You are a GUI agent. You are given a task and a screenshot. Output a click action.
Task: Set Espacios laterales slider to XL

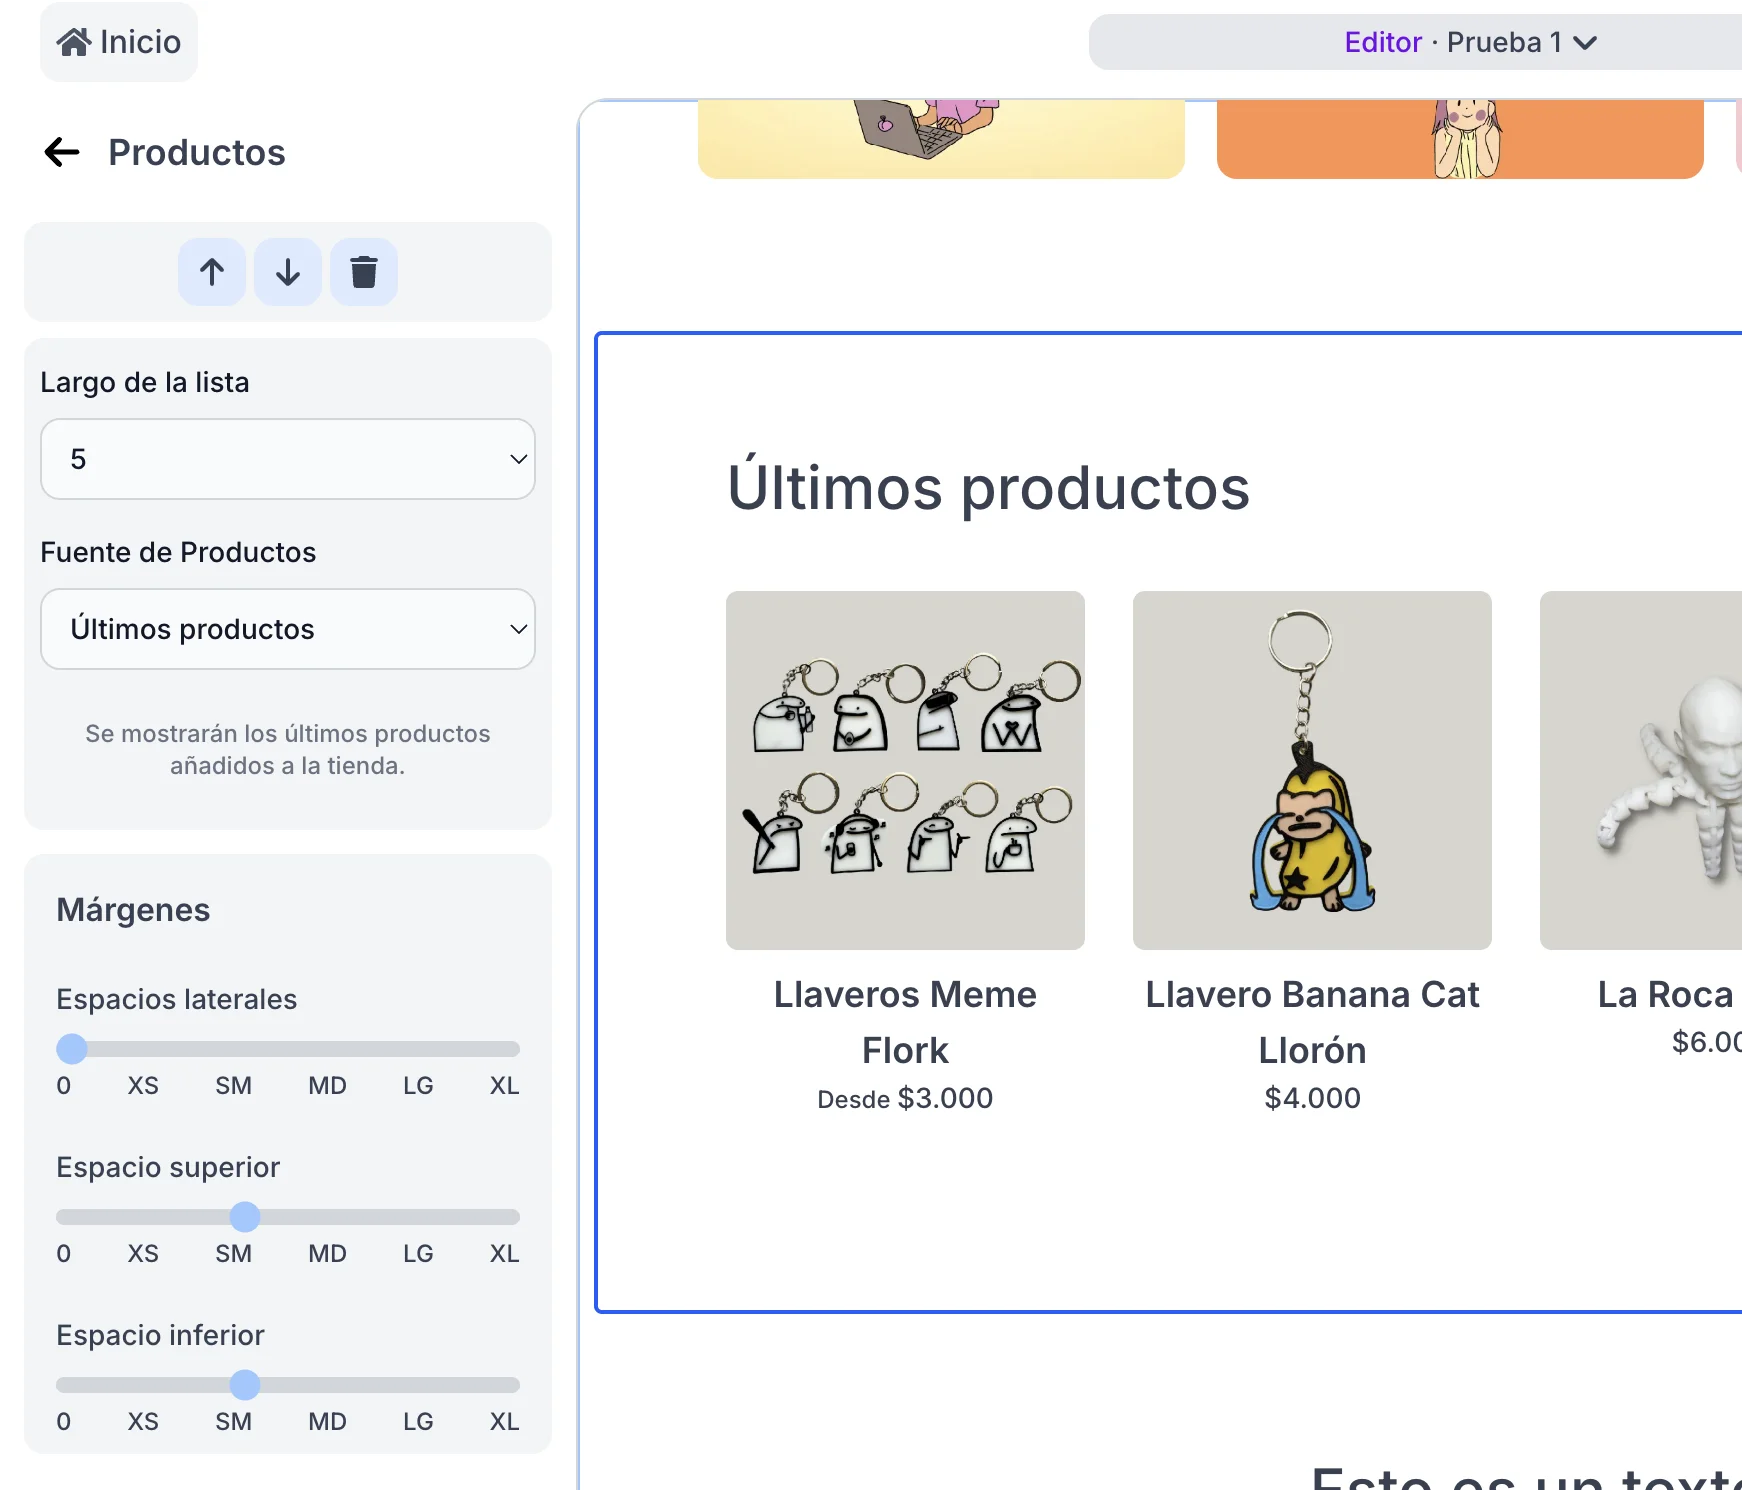(x=505, y=1049)
